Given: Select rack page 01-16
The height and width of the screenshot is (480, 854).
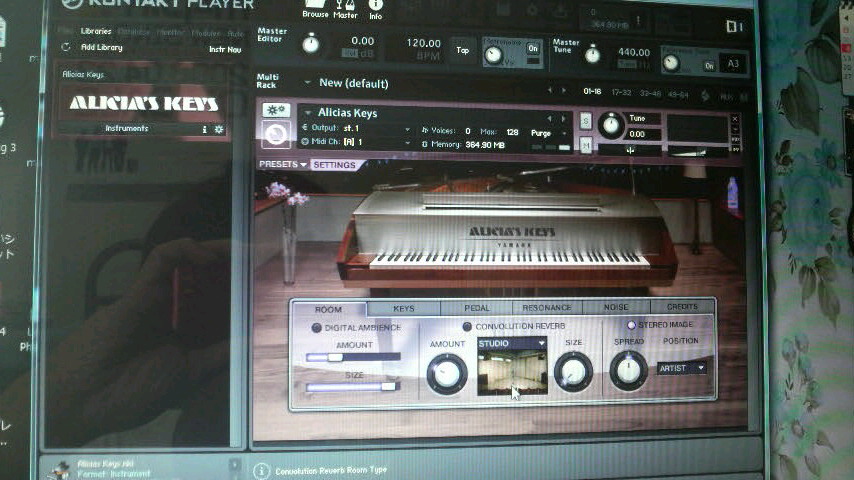Looking at the screenshot, I should [592, 92].
